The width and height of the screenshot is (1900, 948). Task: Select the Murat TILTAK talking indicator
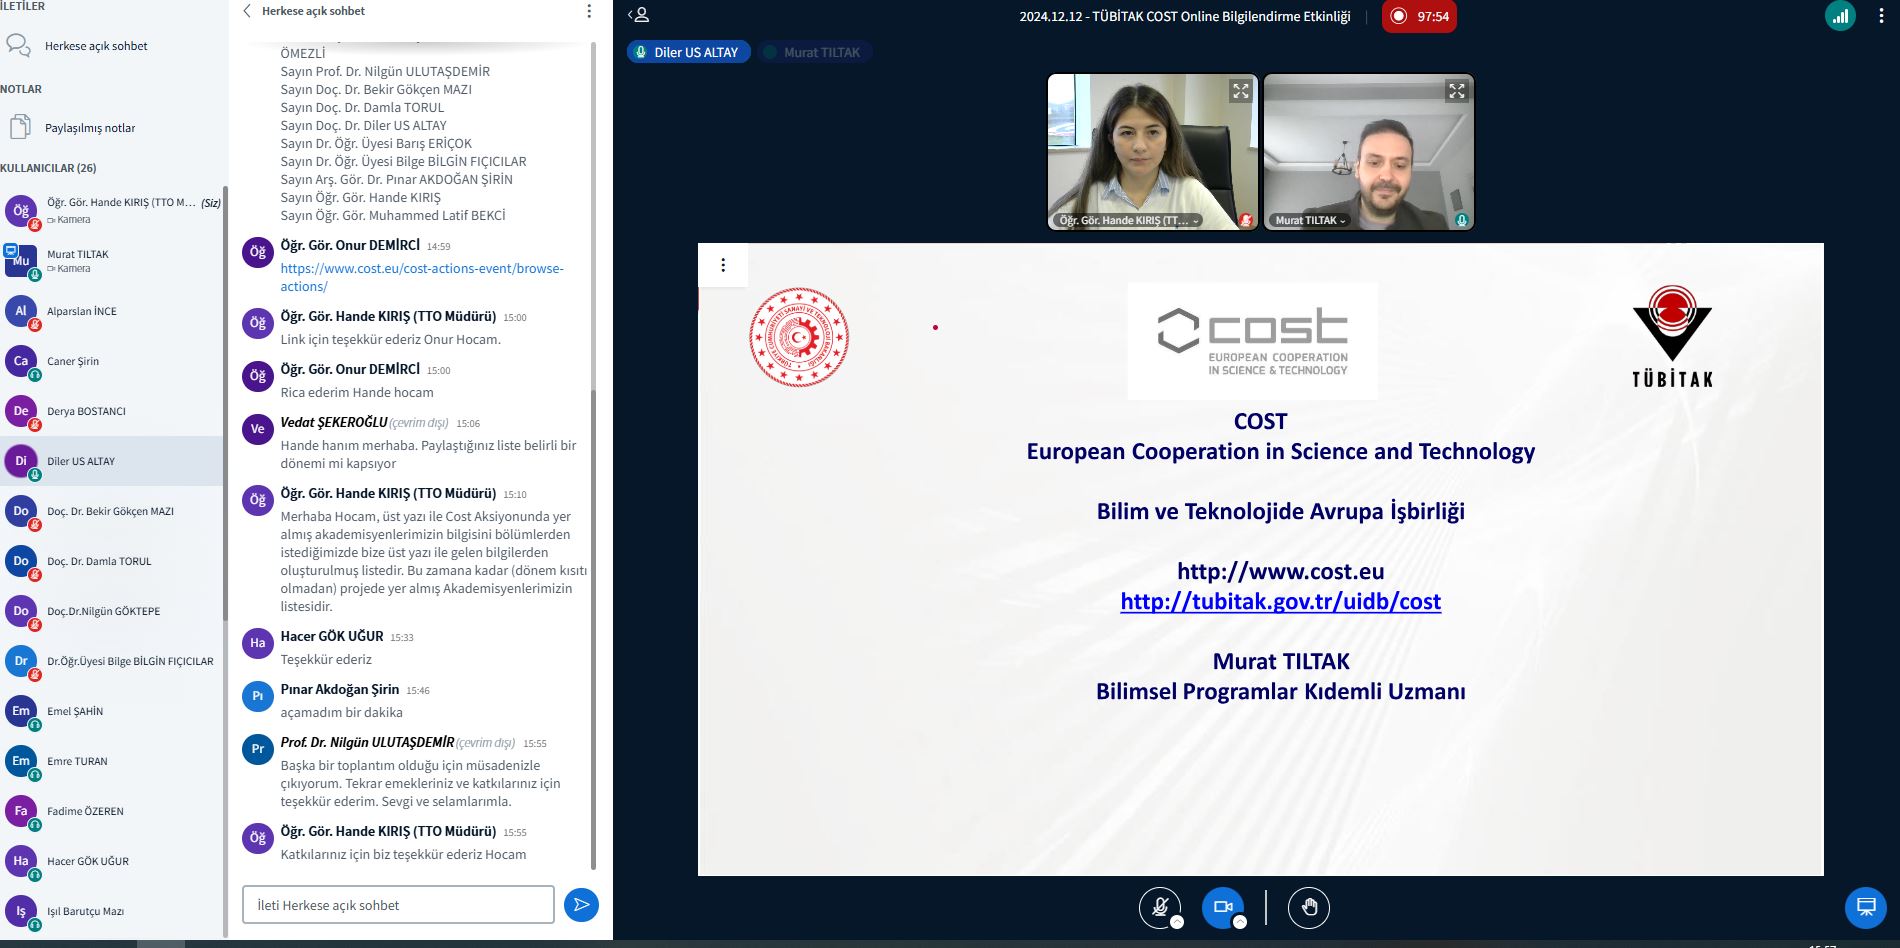point(813,52)
